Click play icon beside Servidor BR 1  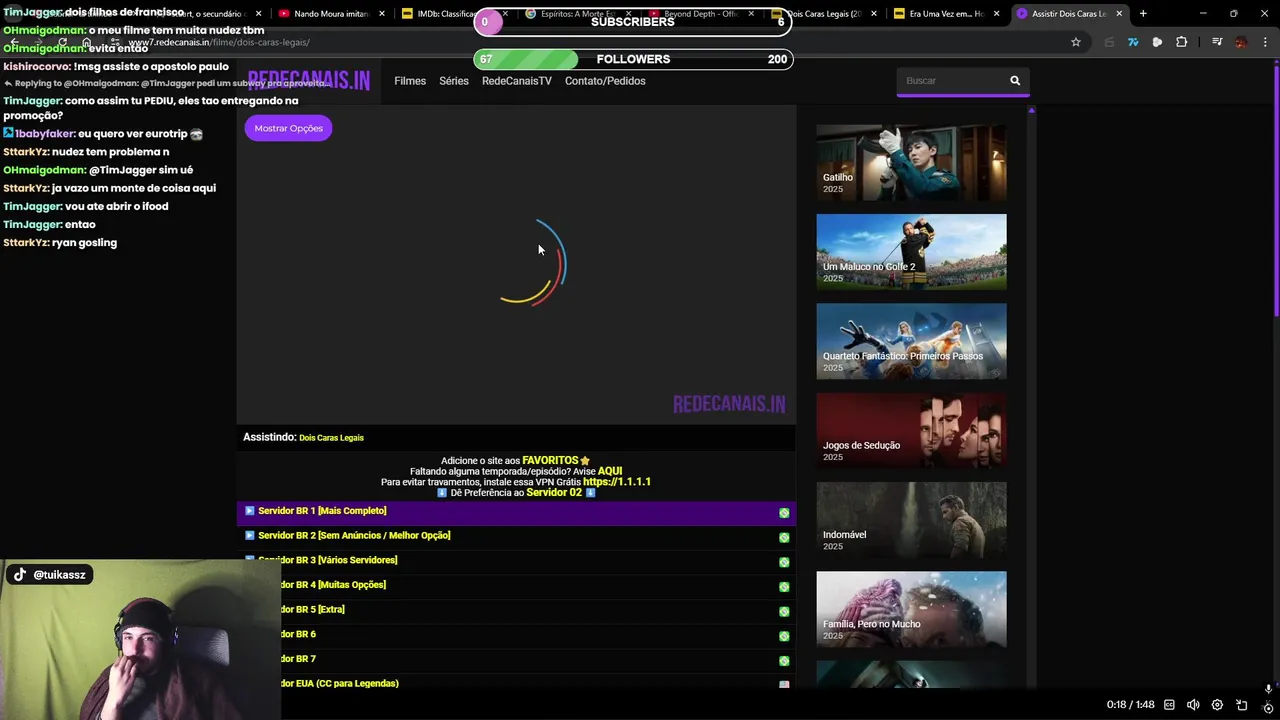coord(250,511)
